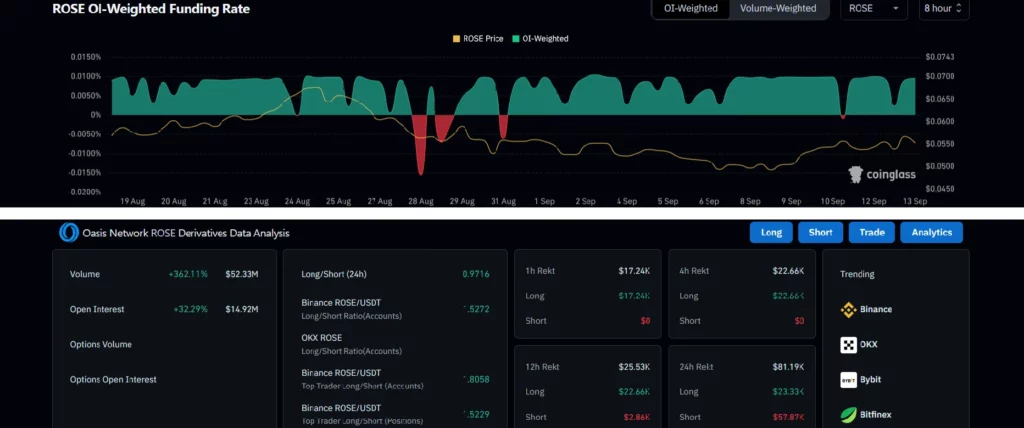
Task: Click the Binance Top Trader Long/Short (Positions) row
Action: [395, 414]
